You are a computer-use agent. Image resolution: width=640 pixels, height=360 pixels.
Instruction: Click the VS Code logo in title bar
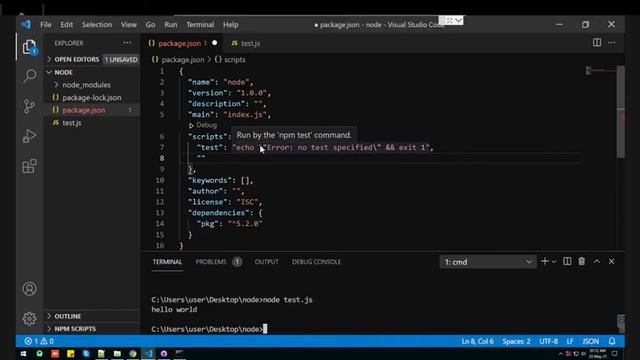click(26, 24)
